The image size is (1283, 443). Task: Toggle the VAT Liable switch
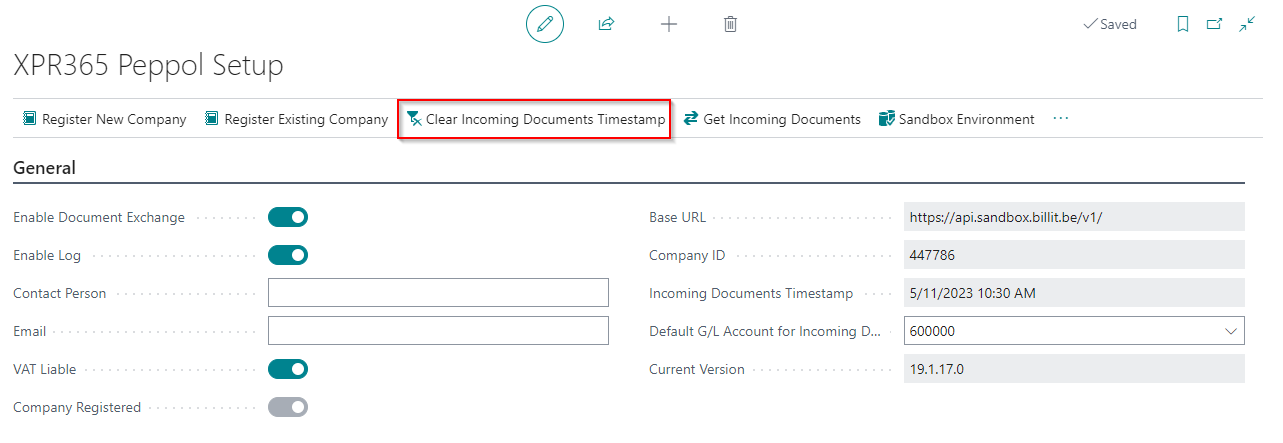(288, 369)
